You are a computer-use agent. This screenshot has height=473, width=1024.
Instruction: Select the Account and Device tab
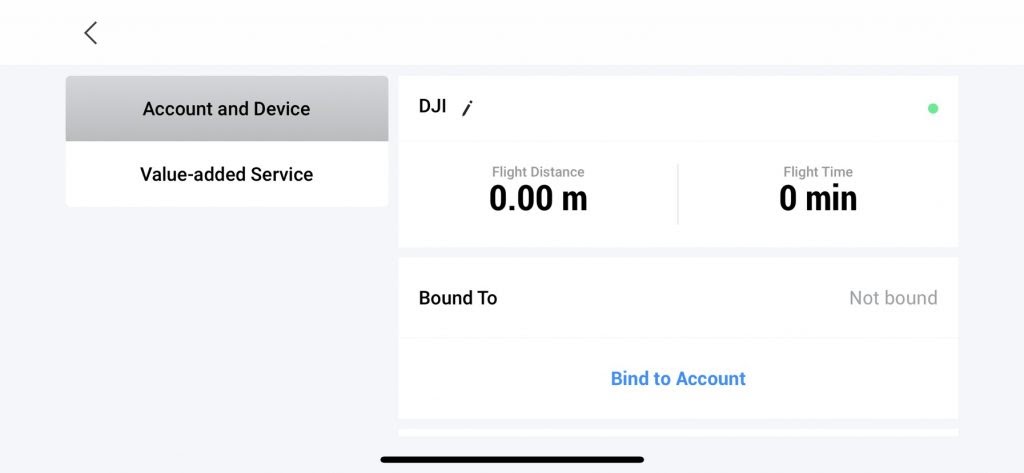point(227,109)
